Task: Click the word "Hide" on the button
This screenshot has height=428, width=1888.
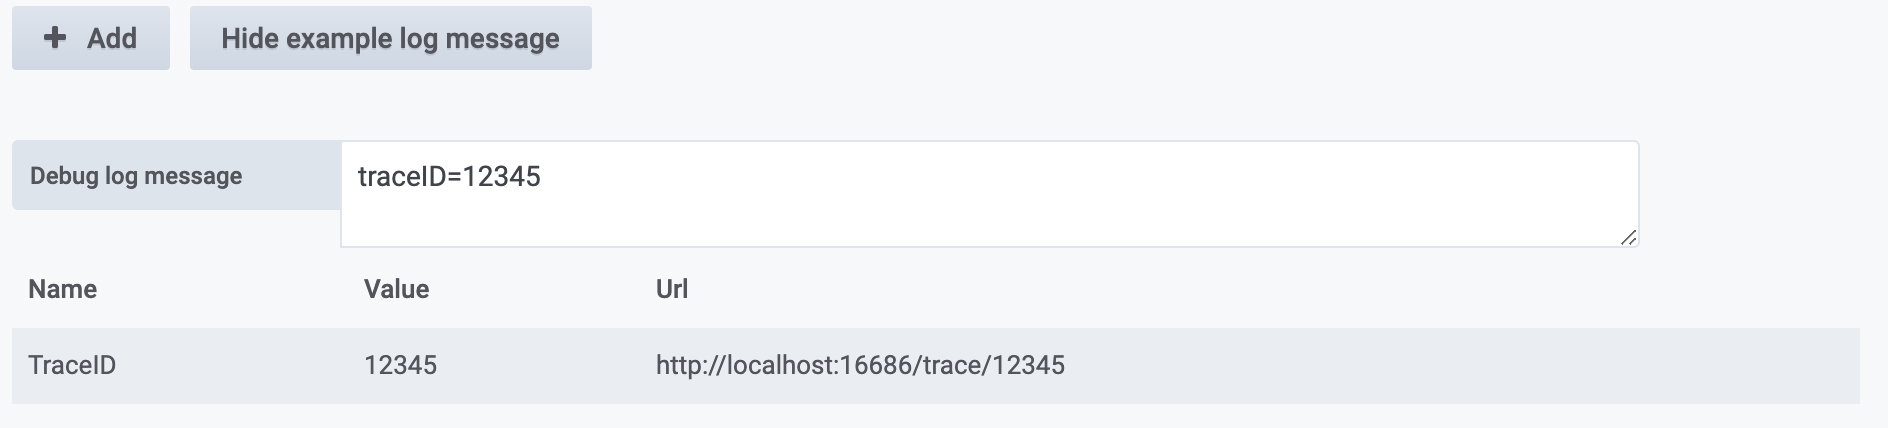Action: [249, 38]
